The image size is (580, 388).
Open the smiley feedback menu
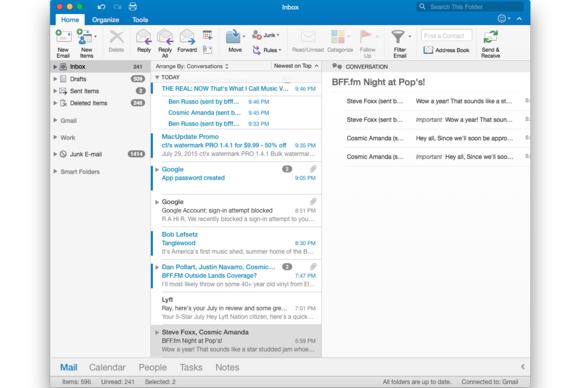tap(503, 18)
